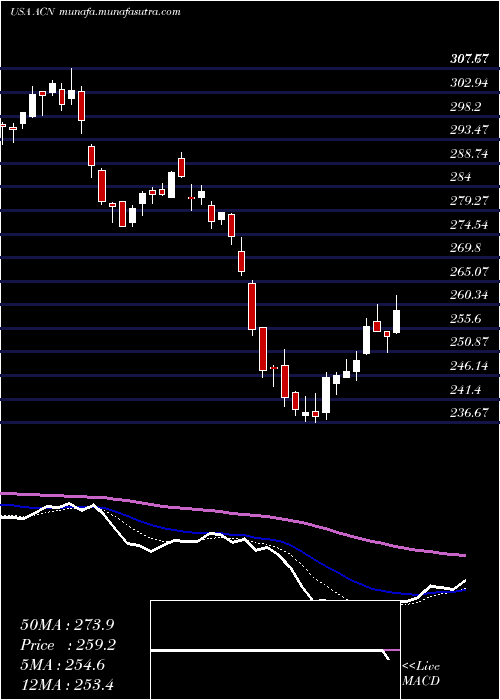Click the 236.67 price label
The height and width of the screenshot is (700, 500).
click(x=469, y=413)
